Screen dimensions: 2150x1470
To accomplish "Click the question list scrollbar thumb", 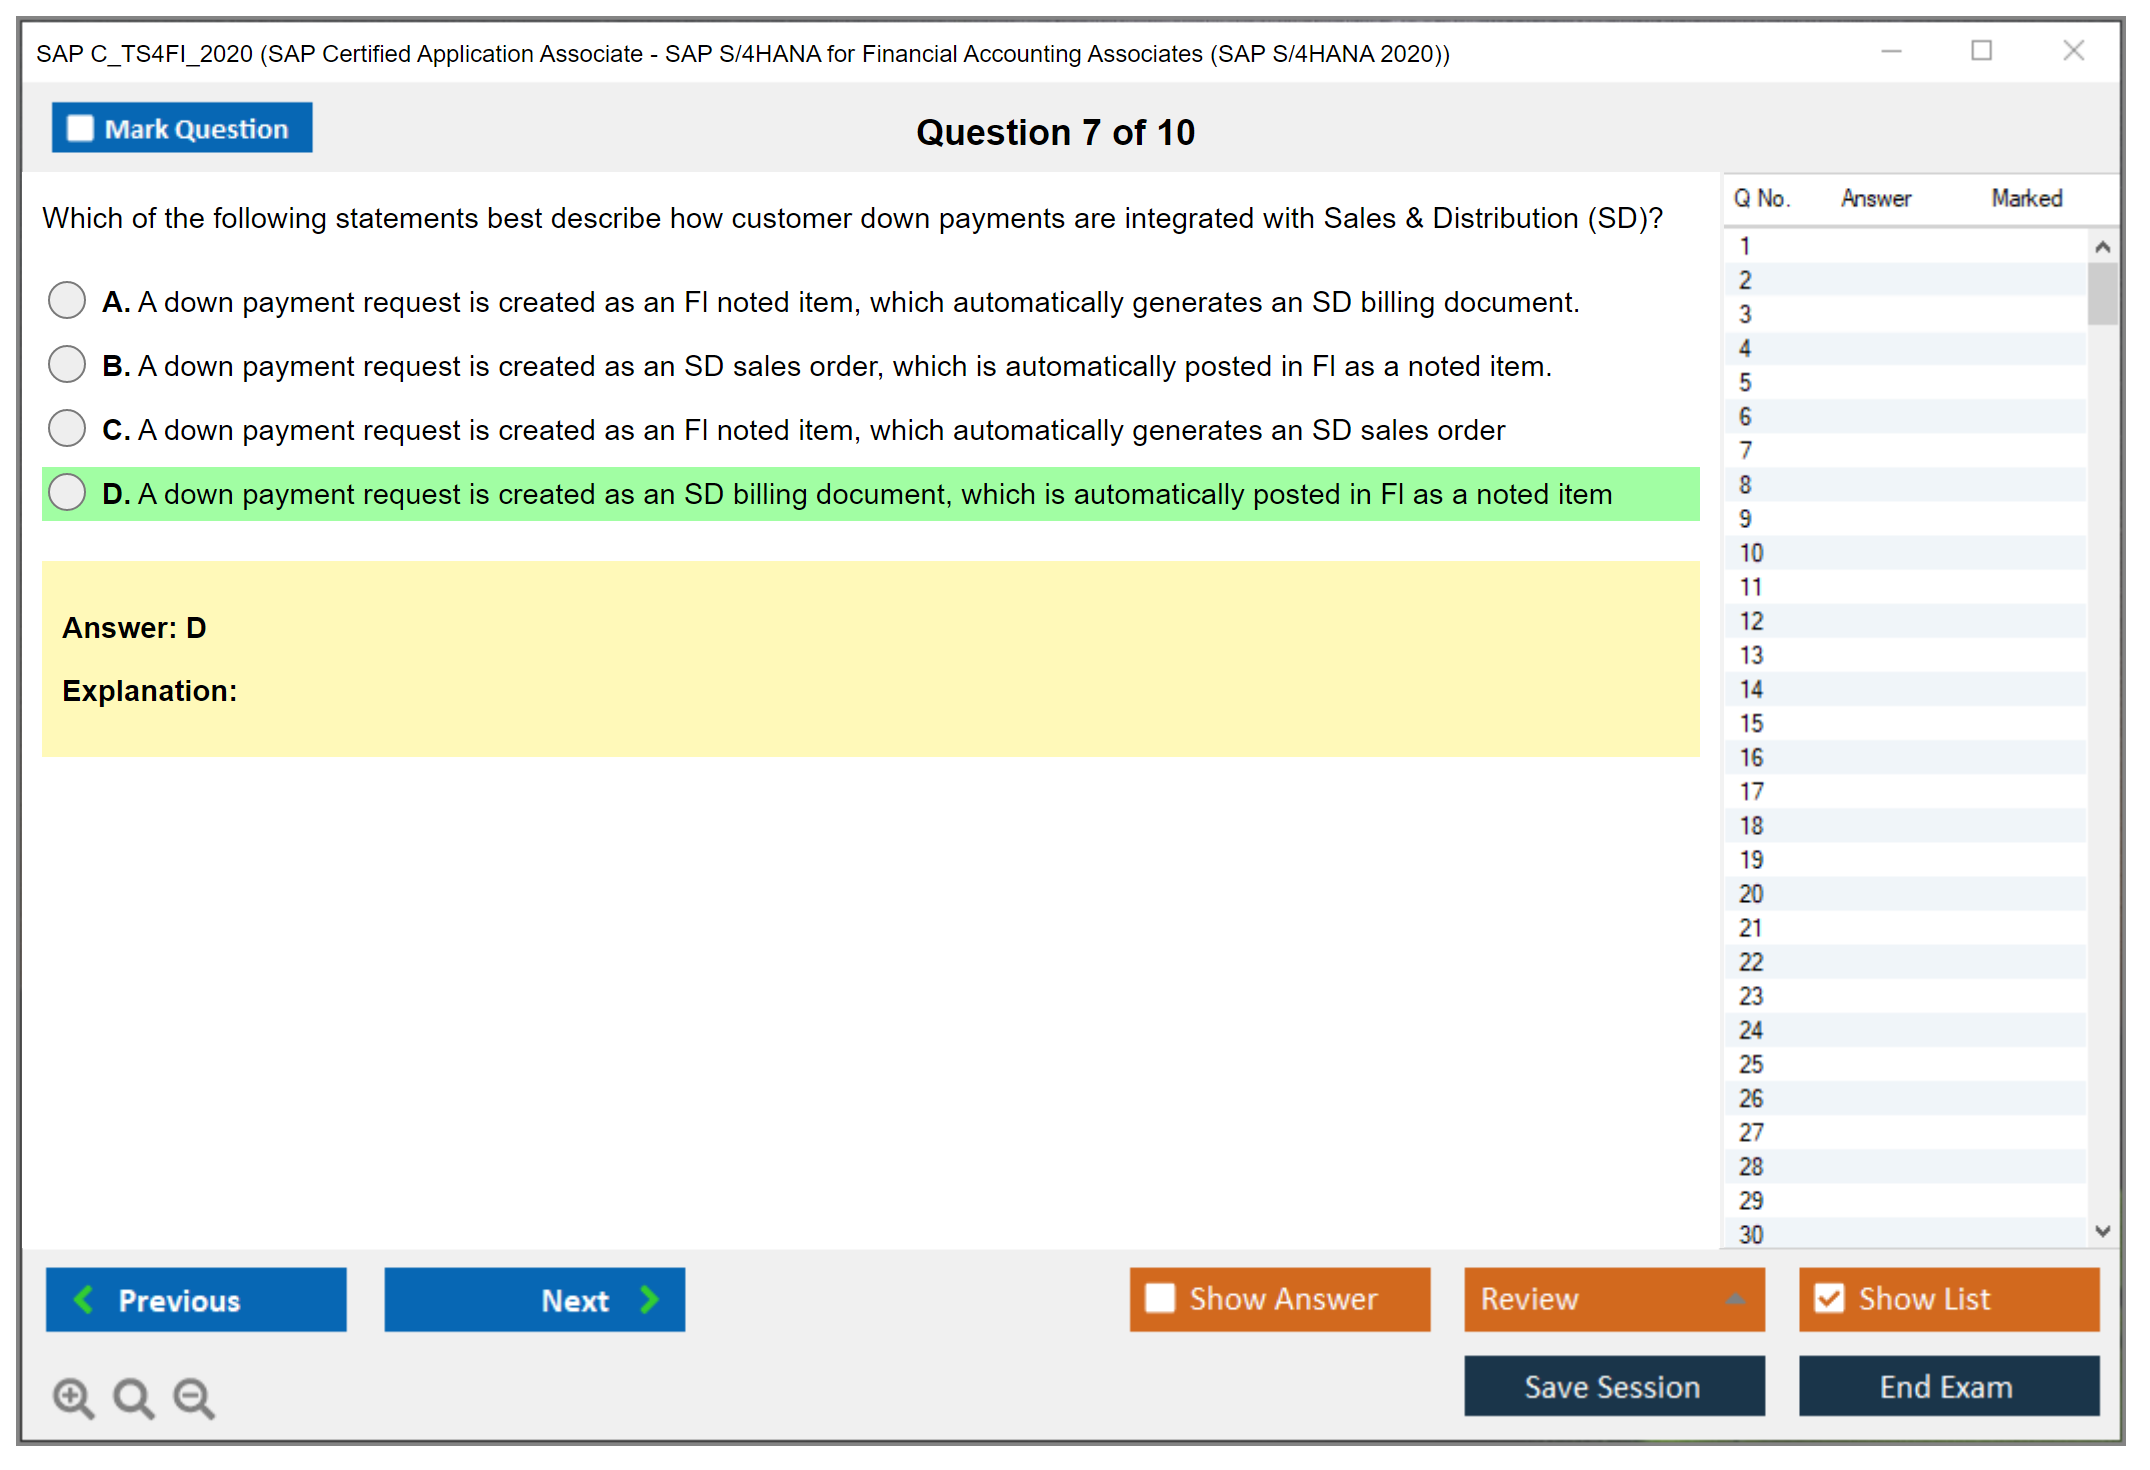I will point(2102,293).
